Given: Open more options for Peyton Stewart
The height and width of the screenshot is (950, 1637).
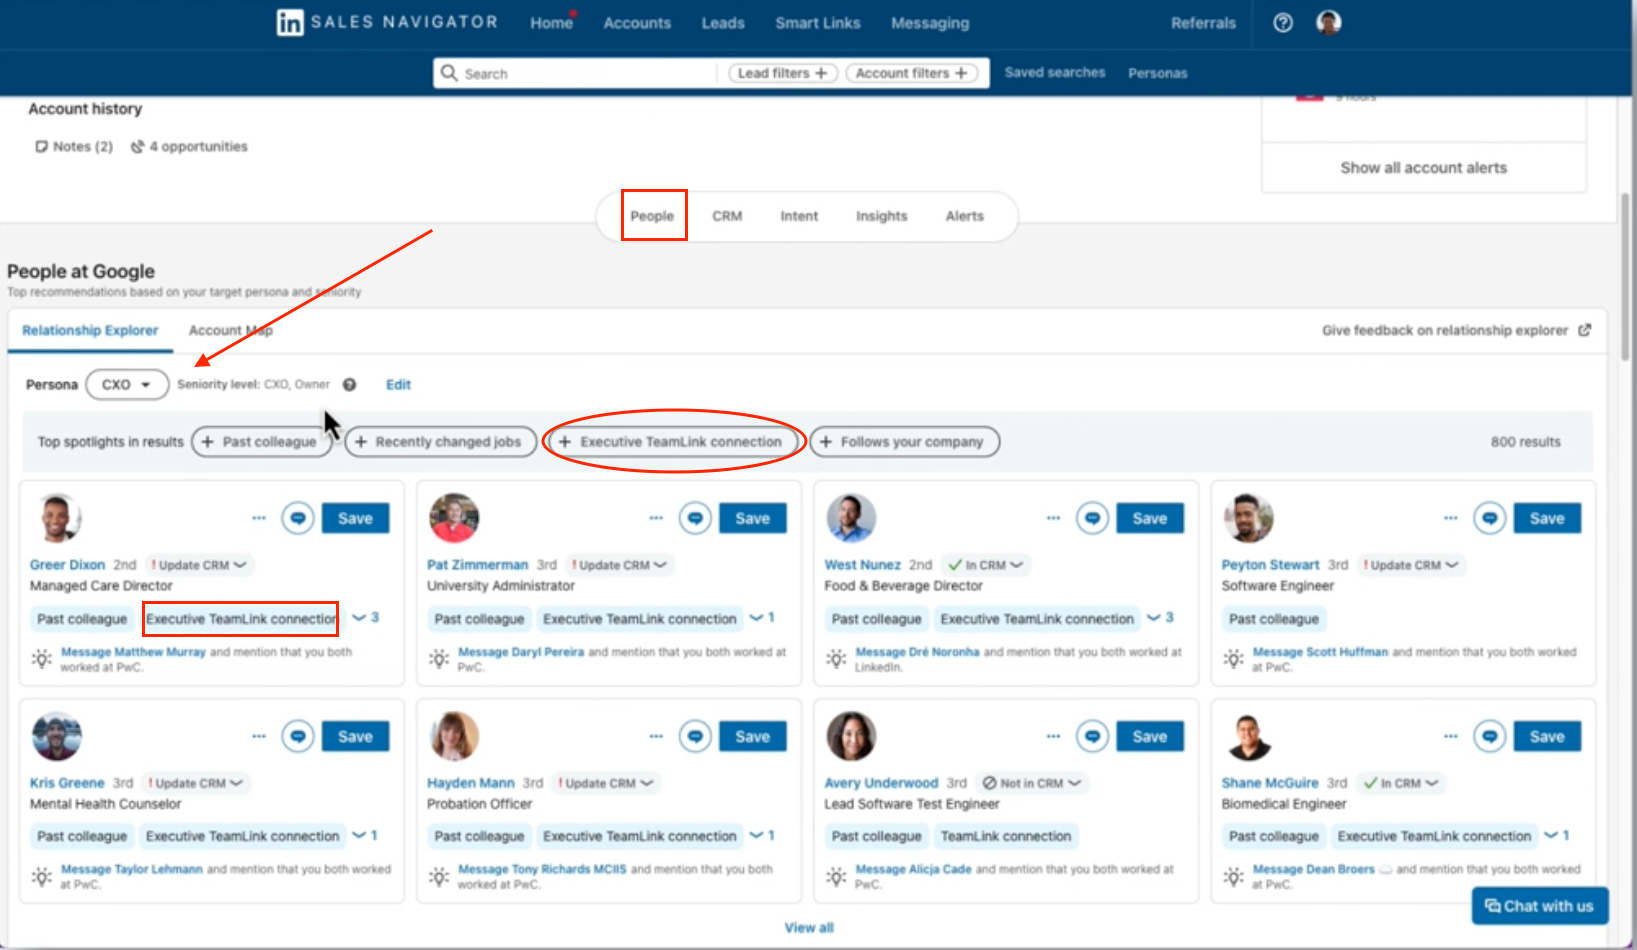Looking at the screenshot, I should (1450, 518).
